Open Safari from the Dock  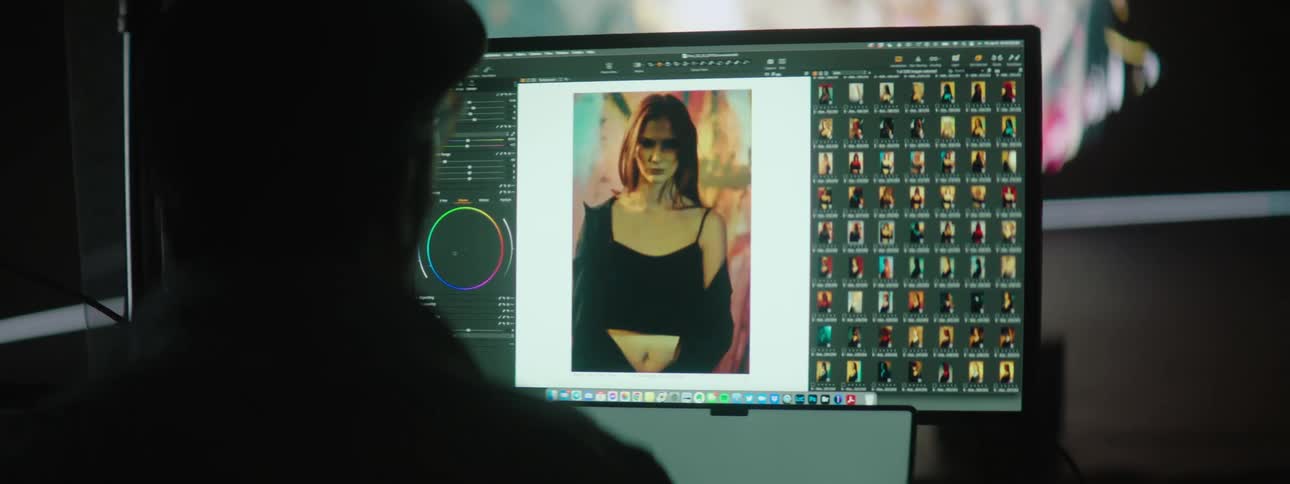576,397
